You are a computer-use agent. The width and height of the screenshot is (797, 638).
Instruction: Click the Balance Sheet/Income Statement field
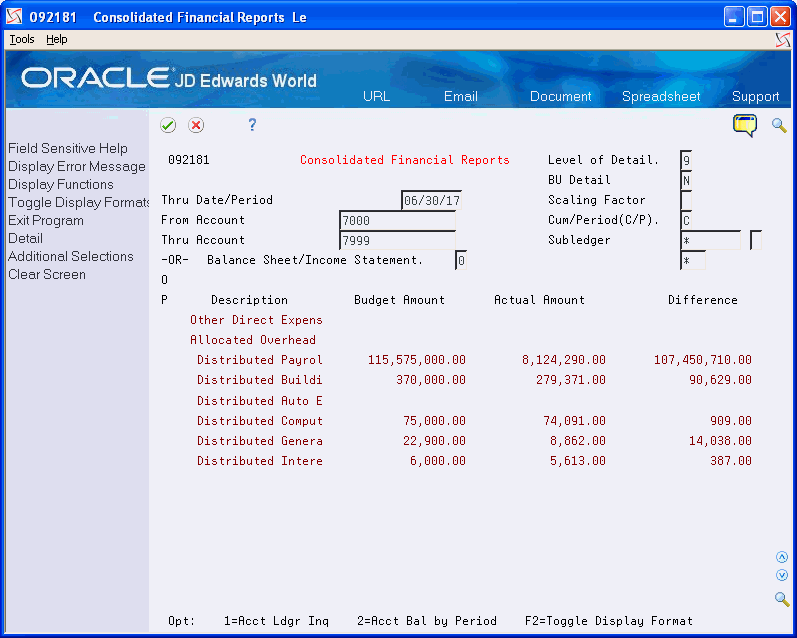point(461,261)
